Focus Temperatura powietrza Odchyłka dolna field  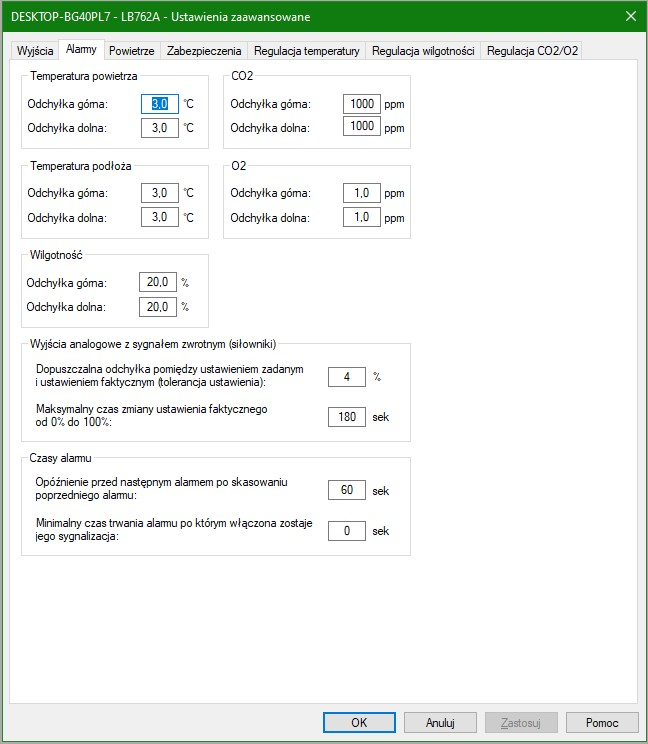(160, 128)
